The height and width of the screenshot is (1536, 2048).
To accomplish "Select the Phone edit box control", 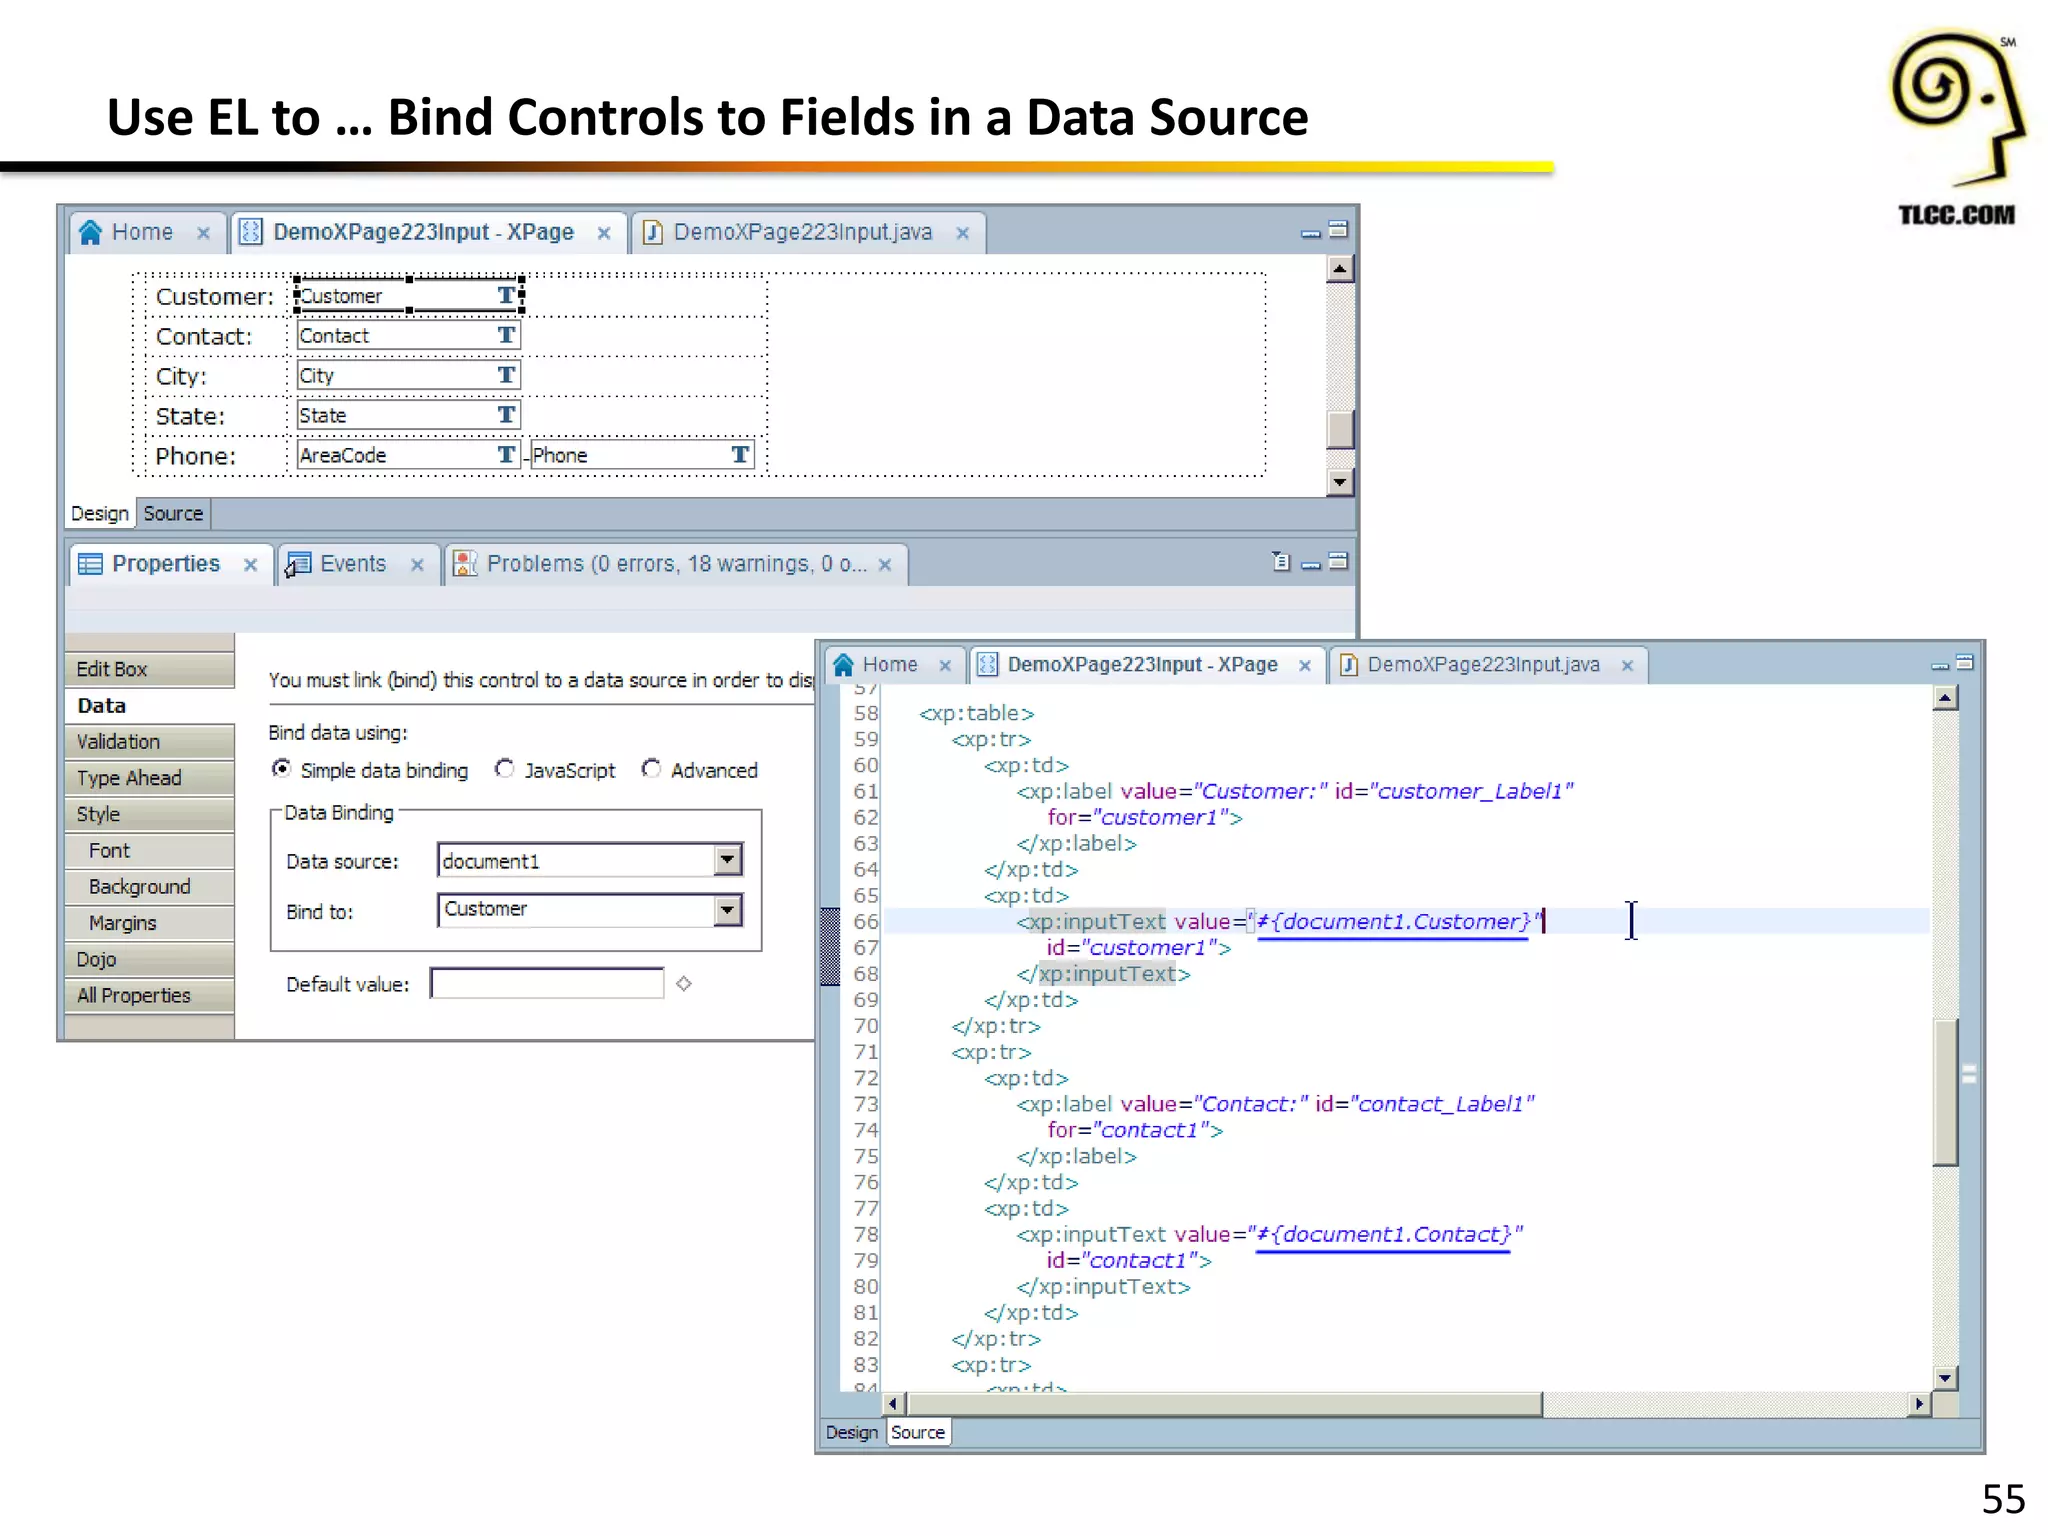I will pyautogui.click(x=642, y=455).
